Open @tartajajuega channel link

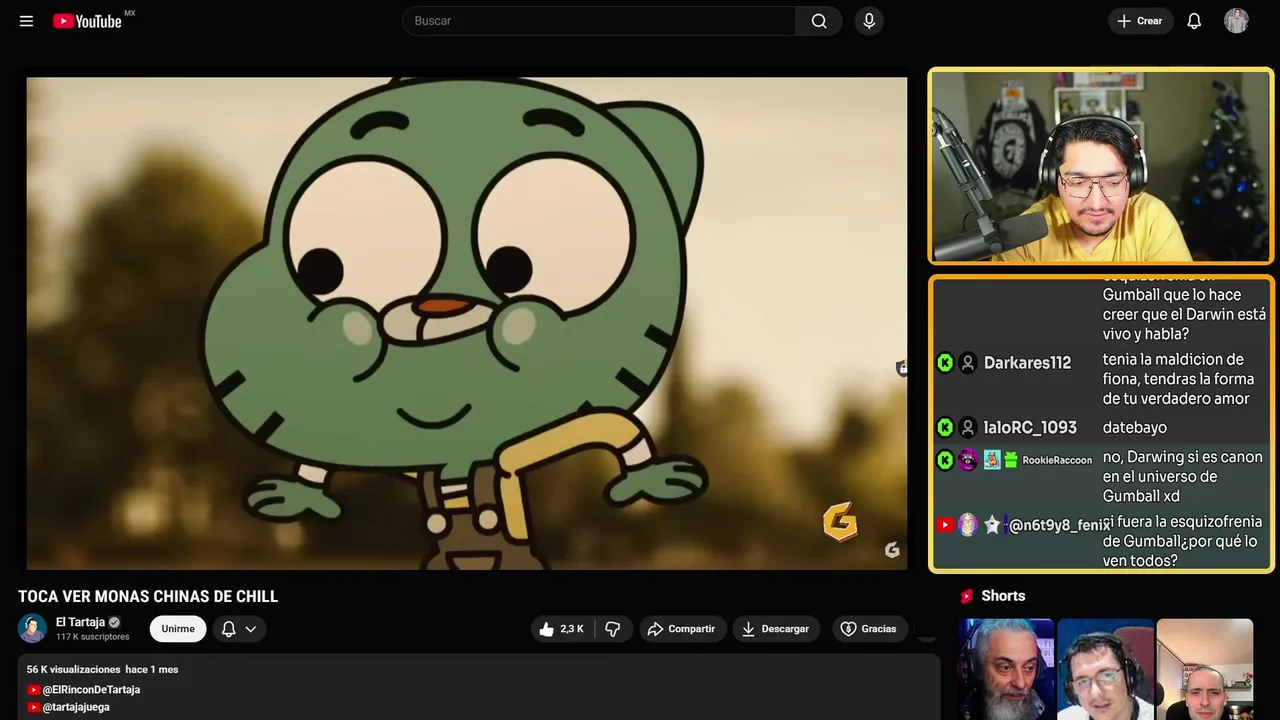pos(76,707)
